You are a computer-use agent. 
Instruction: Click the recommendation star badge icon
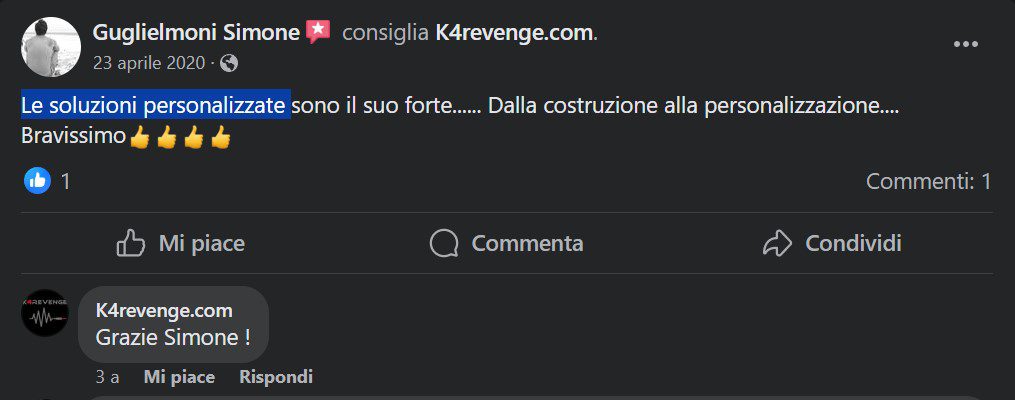tap(318, 32)
